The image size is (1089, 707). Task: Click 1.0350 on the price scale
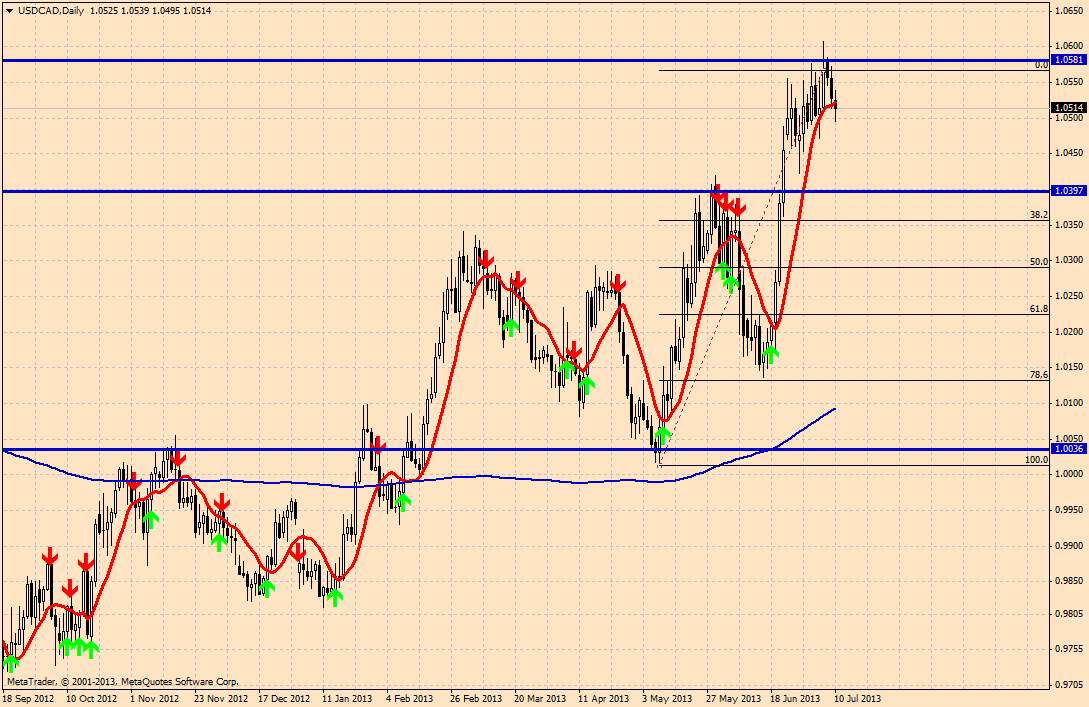1069,224
